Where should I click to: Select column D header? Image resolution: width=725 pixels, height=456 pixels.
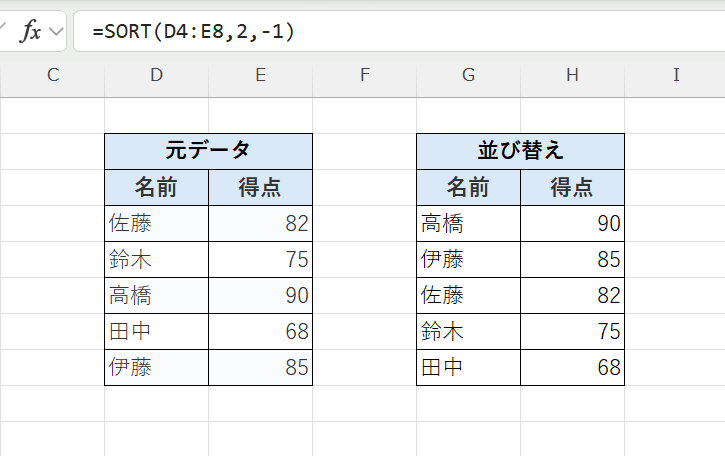pos(156,74)
